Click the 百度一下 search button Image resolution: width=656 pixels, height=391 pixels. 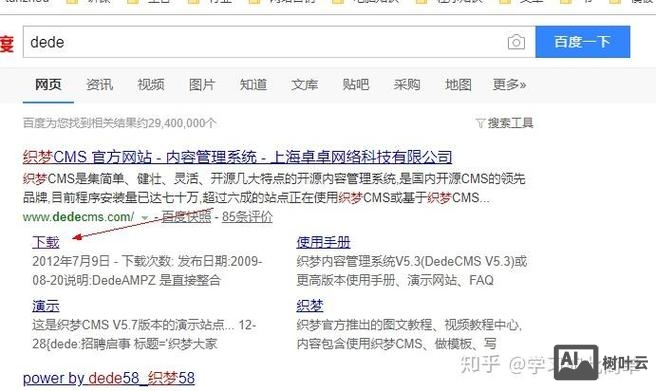pos(582,42)
